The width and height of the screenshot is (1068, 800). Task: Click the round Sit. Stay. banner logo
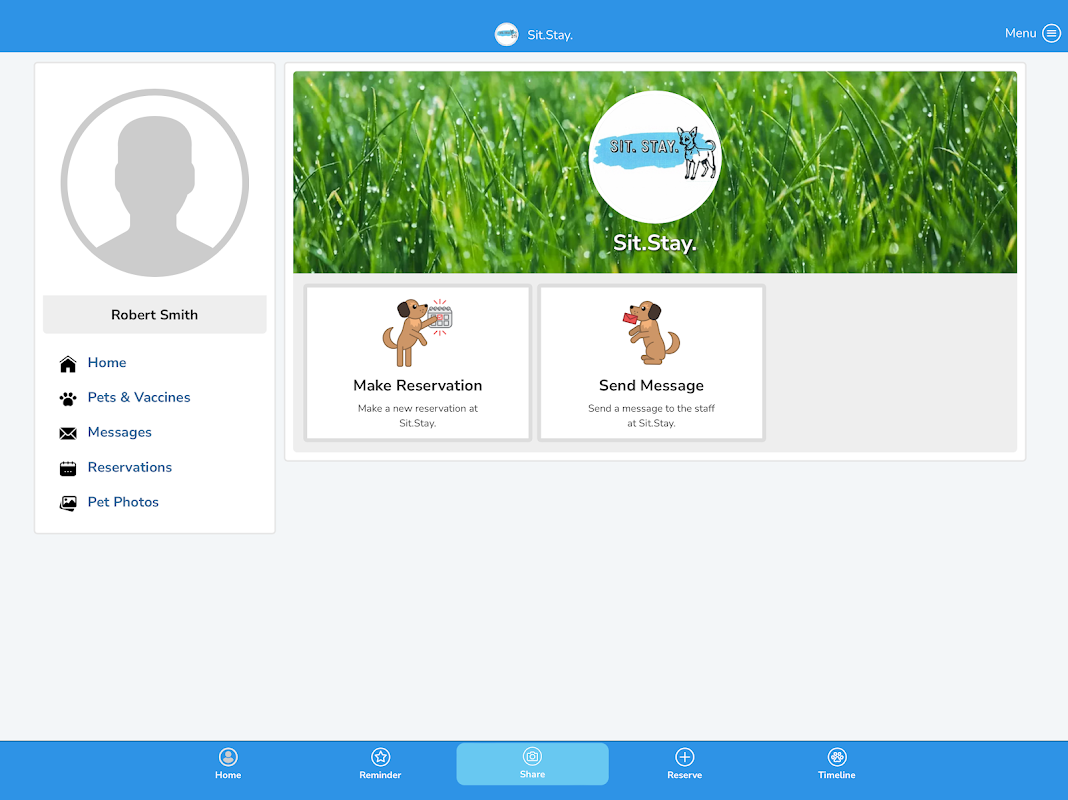655,157
